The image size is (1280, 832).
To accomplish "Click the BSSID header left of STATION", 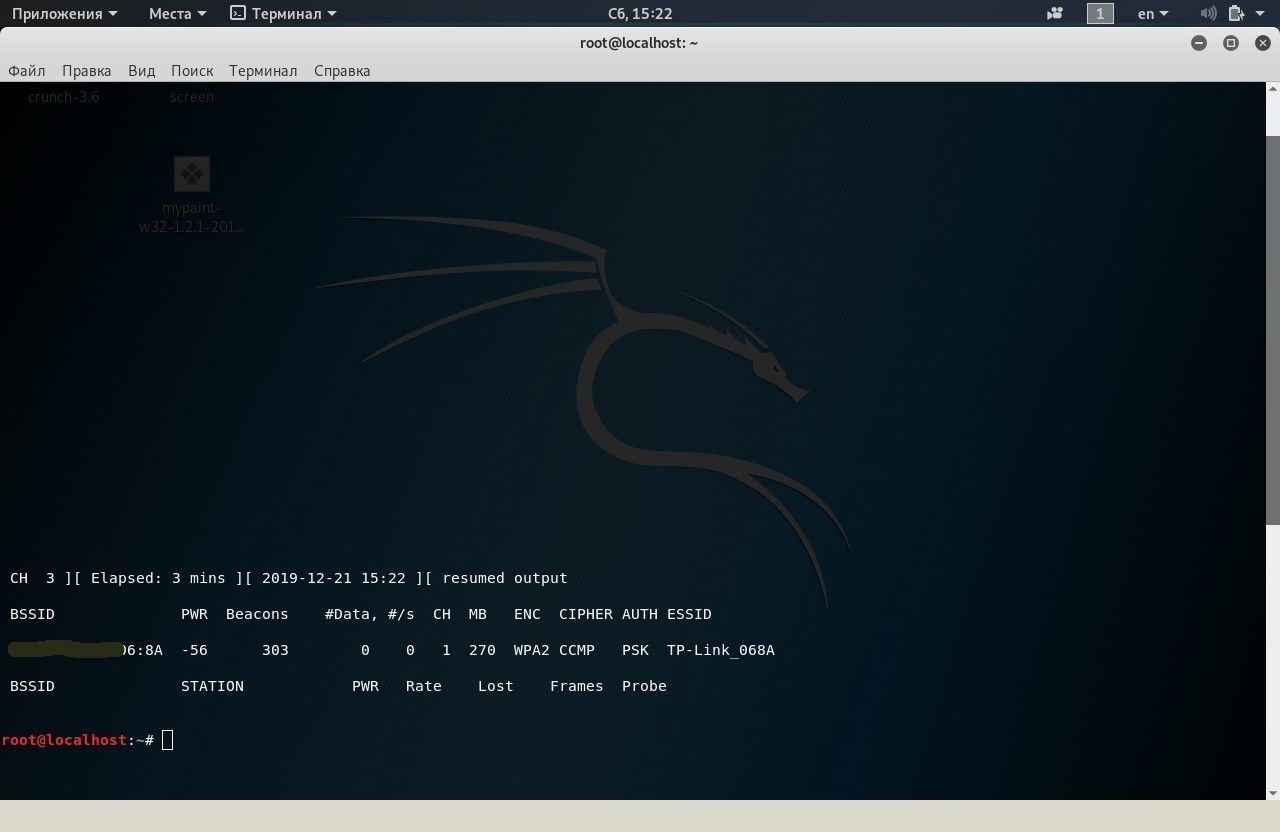I will pyautogui.click(x=32, y=686).
